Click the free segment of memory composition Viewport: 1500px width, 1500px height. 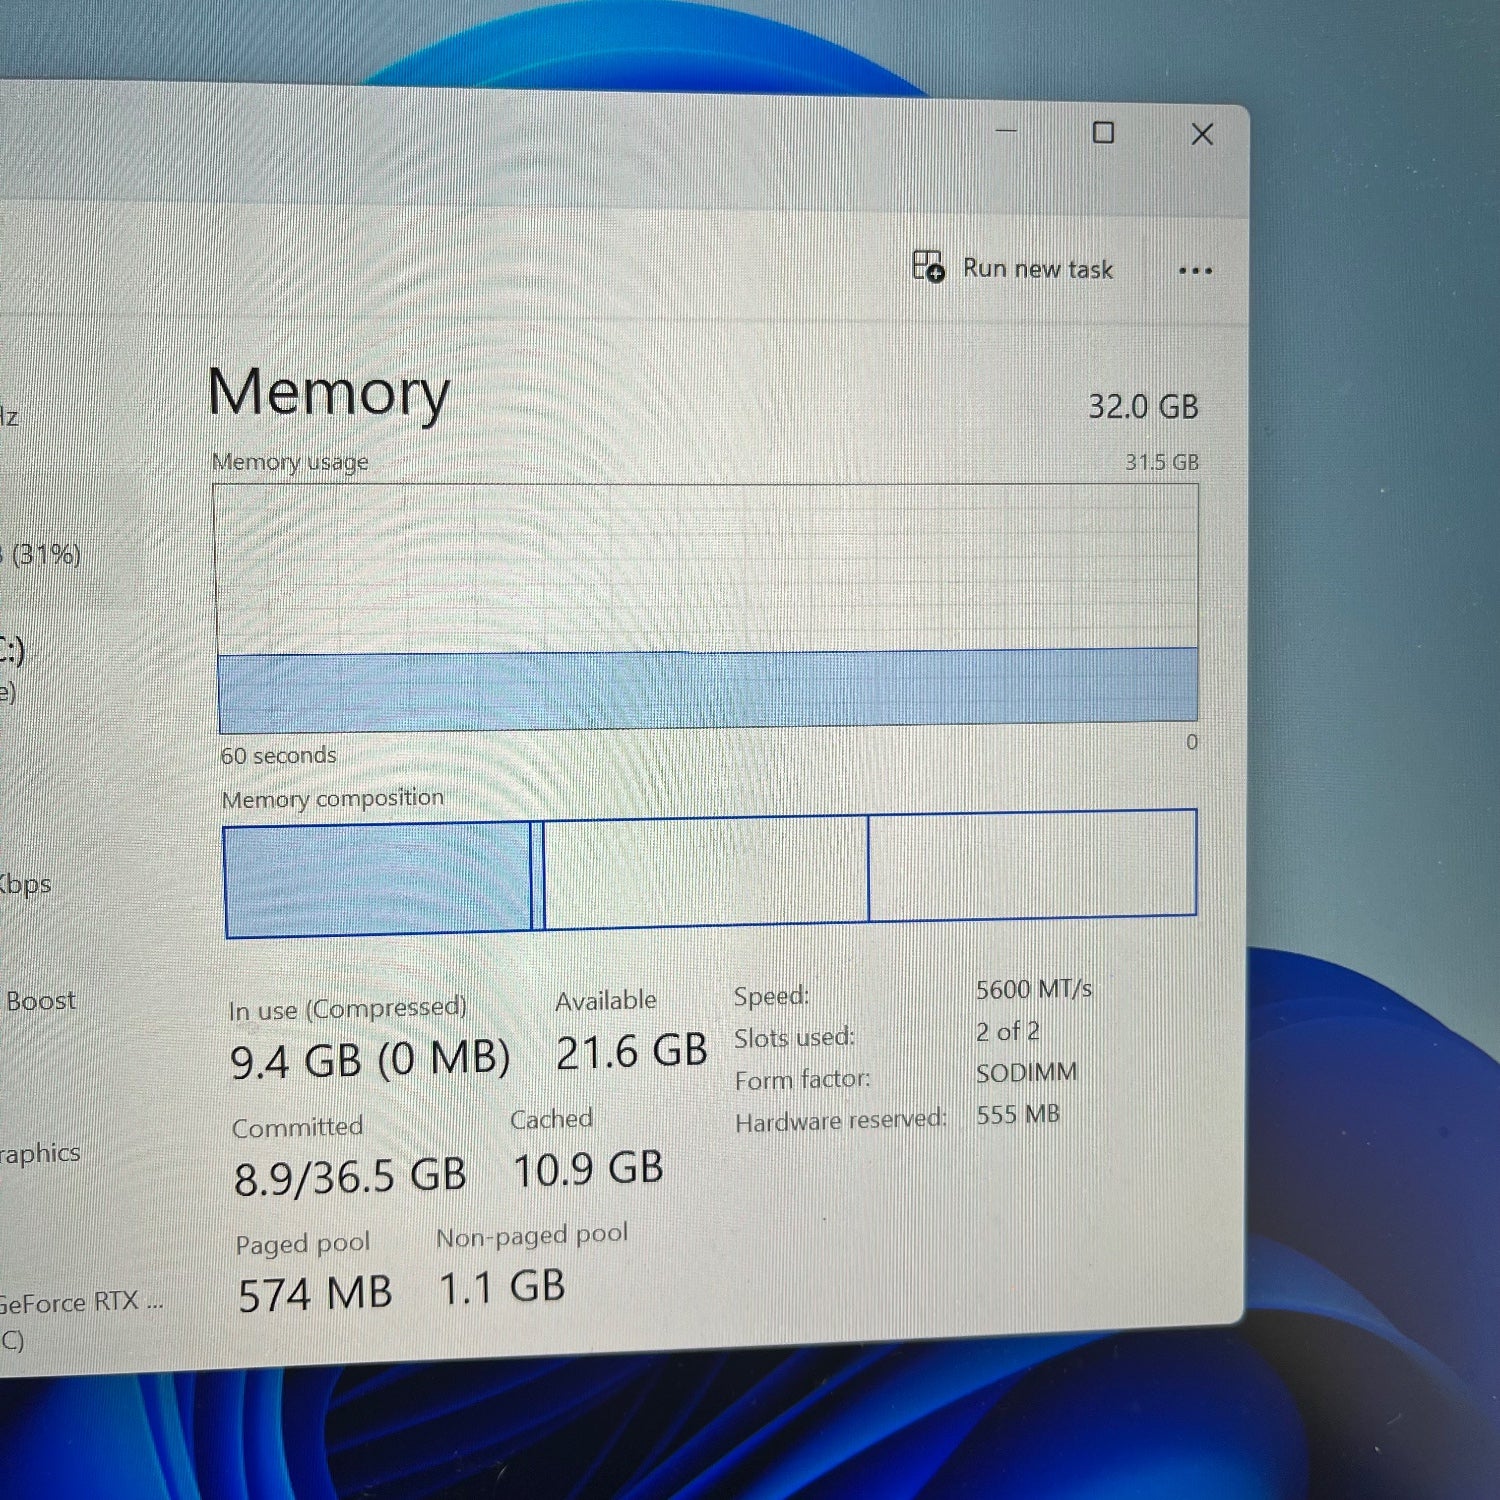(x=1031, y=865)
